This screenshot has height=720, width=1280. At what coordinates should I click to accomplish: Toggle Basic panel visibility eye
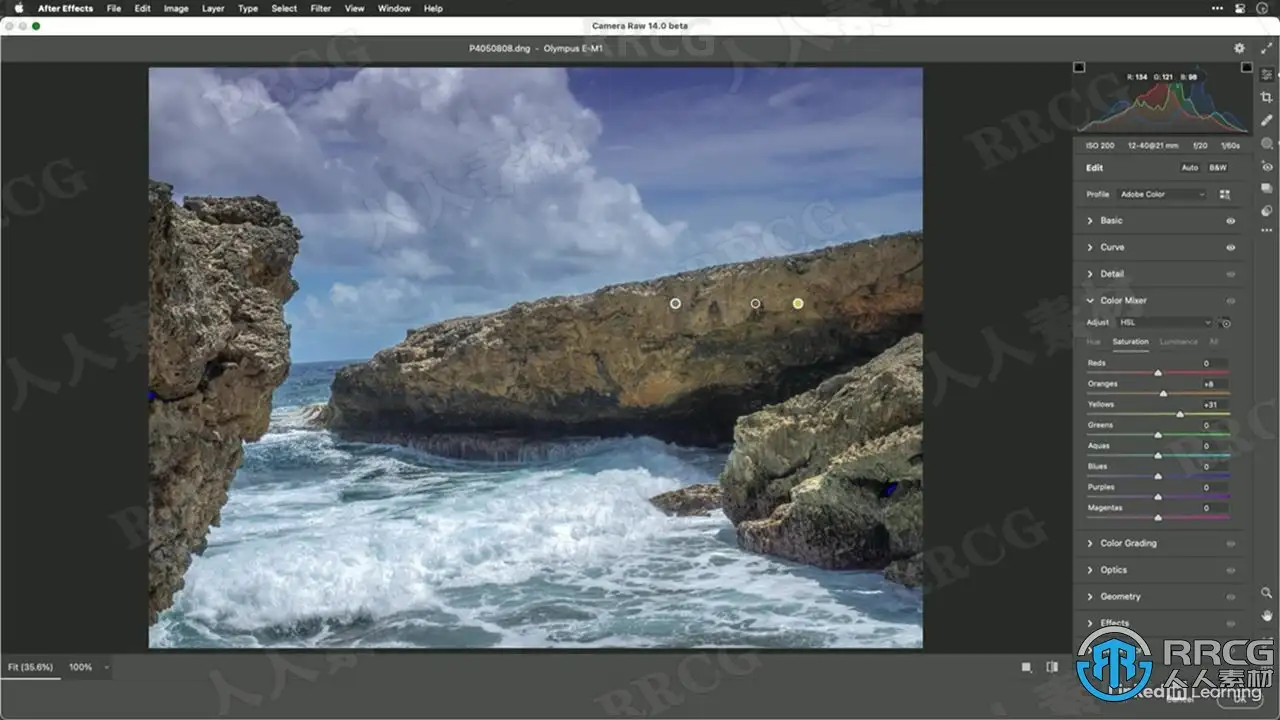pyautogui.click(x=1230, y=221)
